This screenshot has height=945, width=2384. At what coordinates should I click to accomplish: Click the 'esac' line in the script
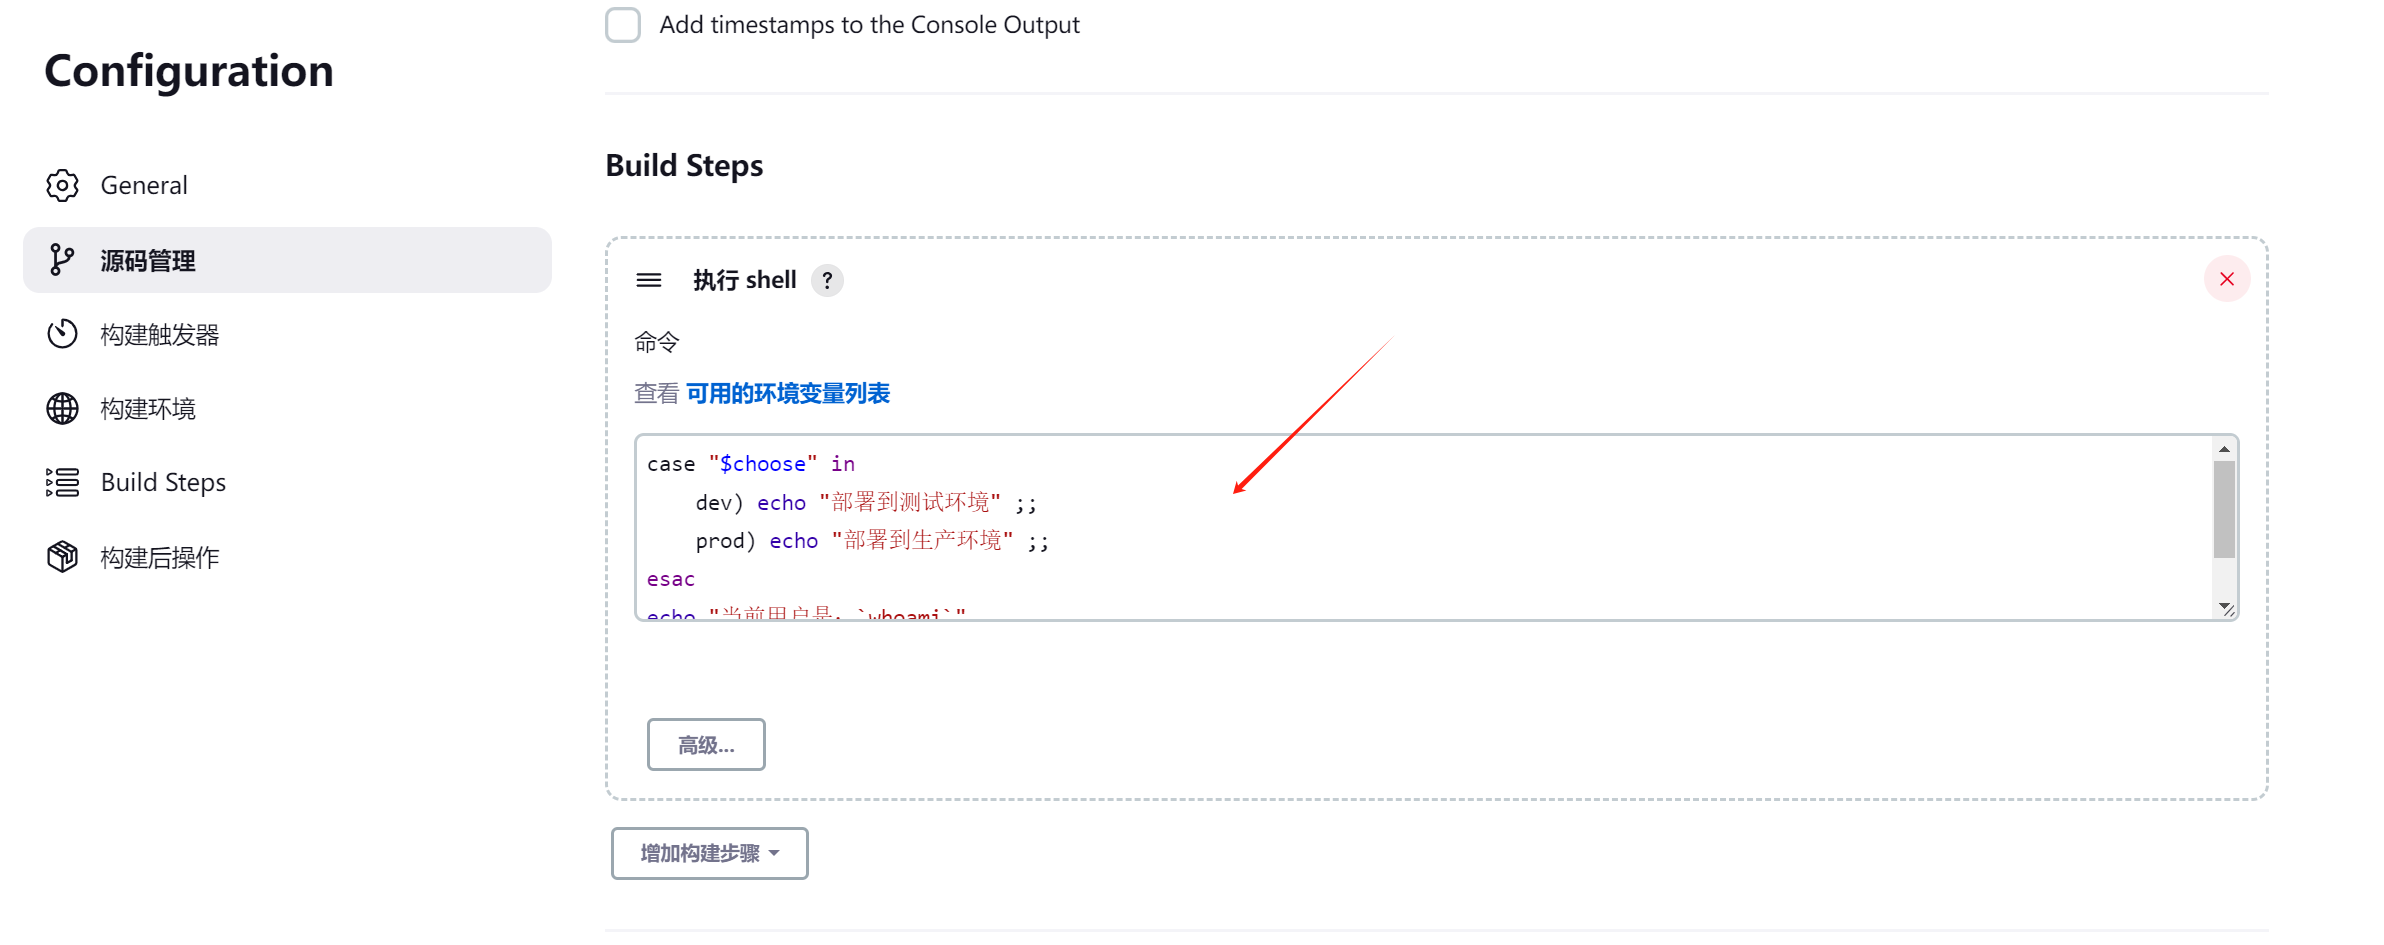[x=670, y=579]
